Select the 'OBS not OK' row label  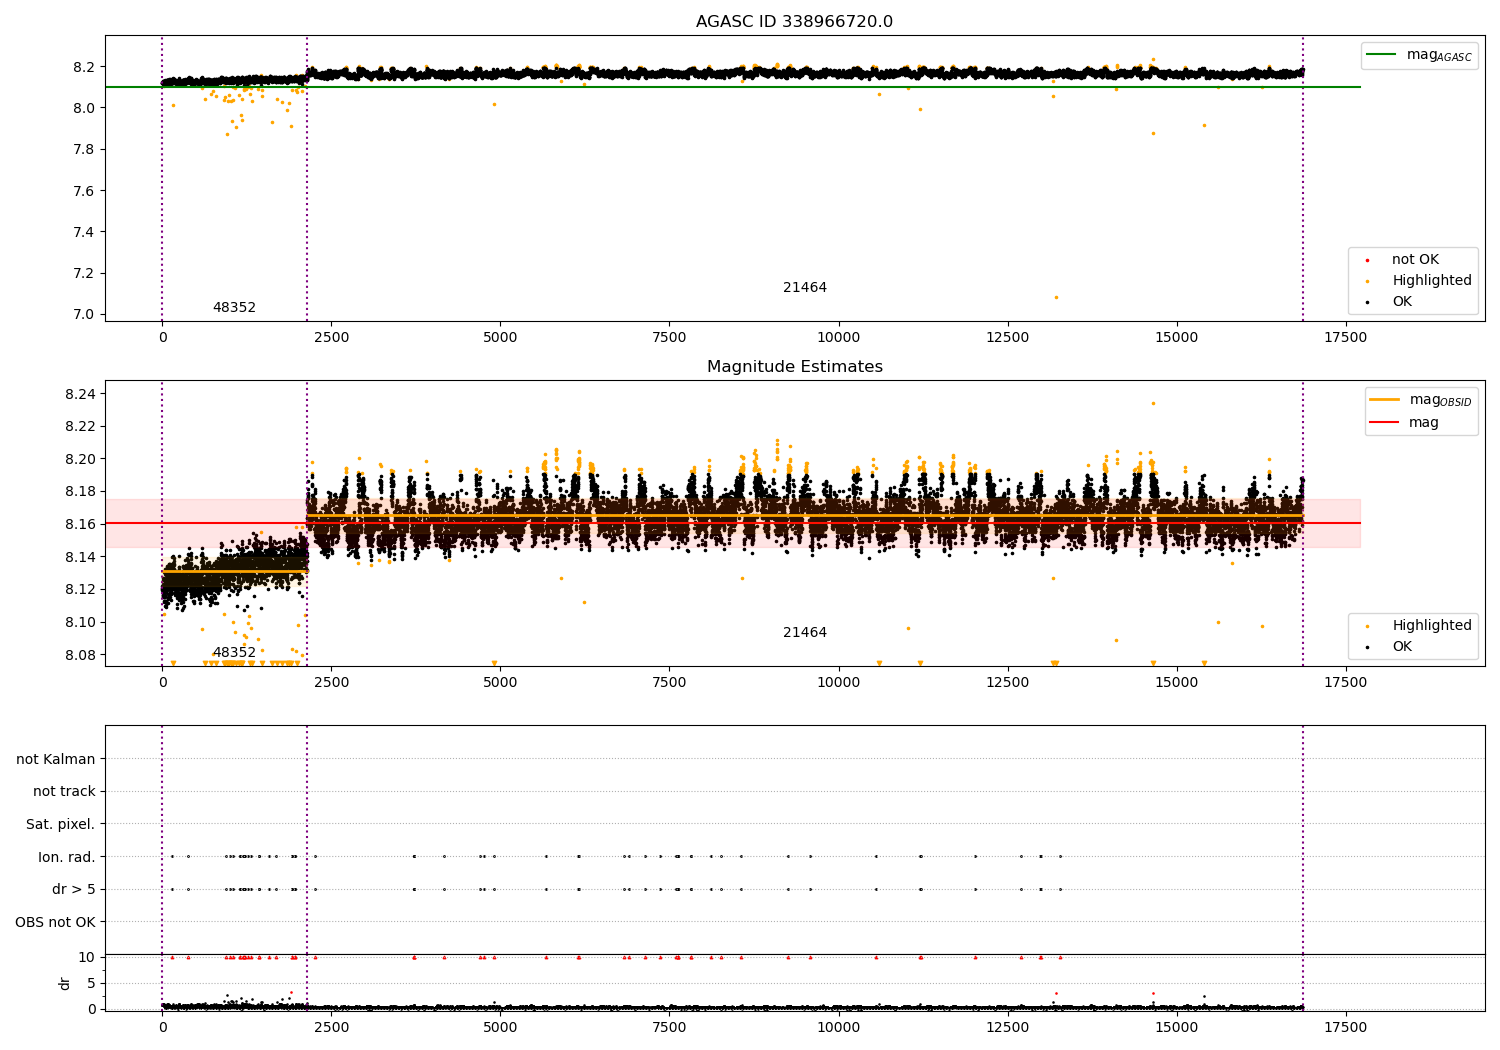pos(56,922)
